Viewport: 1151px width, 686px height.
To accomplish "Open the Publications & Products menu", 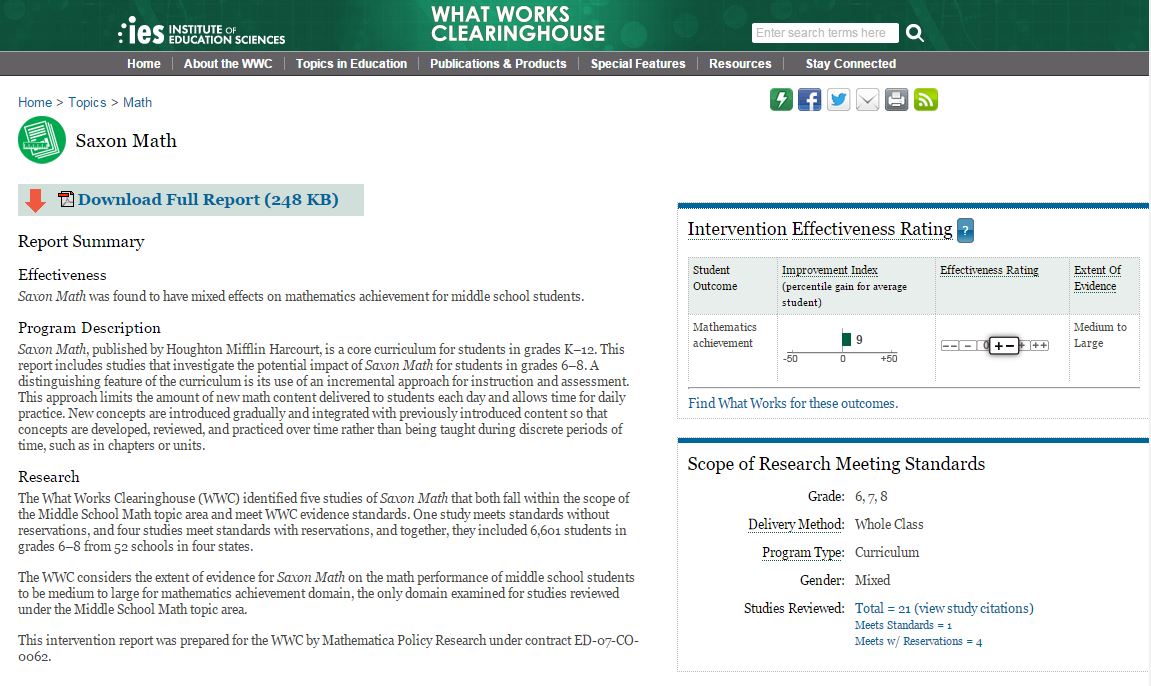I will point(498,64).
